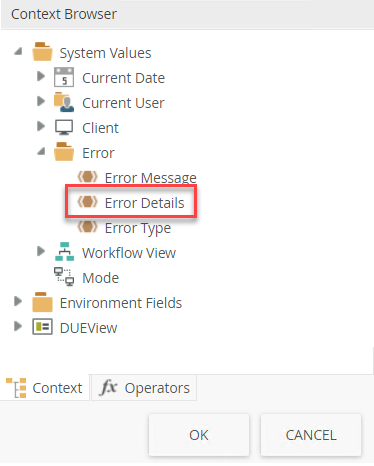The width and height of the screenshot is (374, 466).
Task: Click the Current User person icon
Action: [x=64, y=102]
